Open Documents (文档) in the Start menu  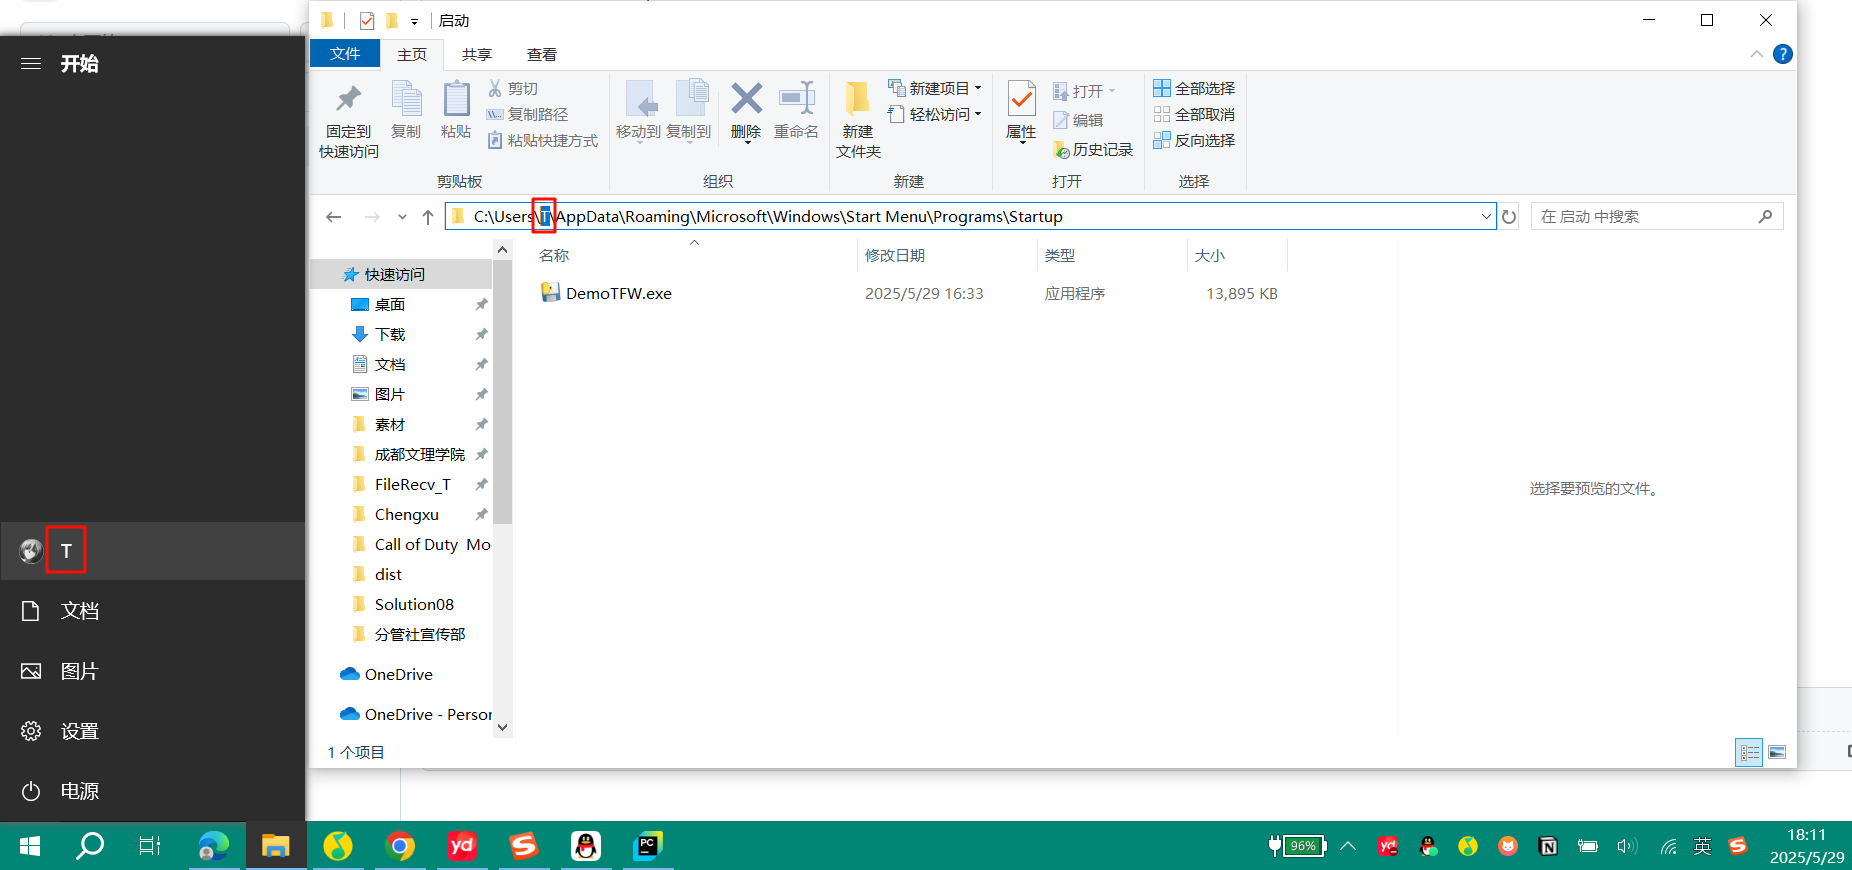[152, 611]
